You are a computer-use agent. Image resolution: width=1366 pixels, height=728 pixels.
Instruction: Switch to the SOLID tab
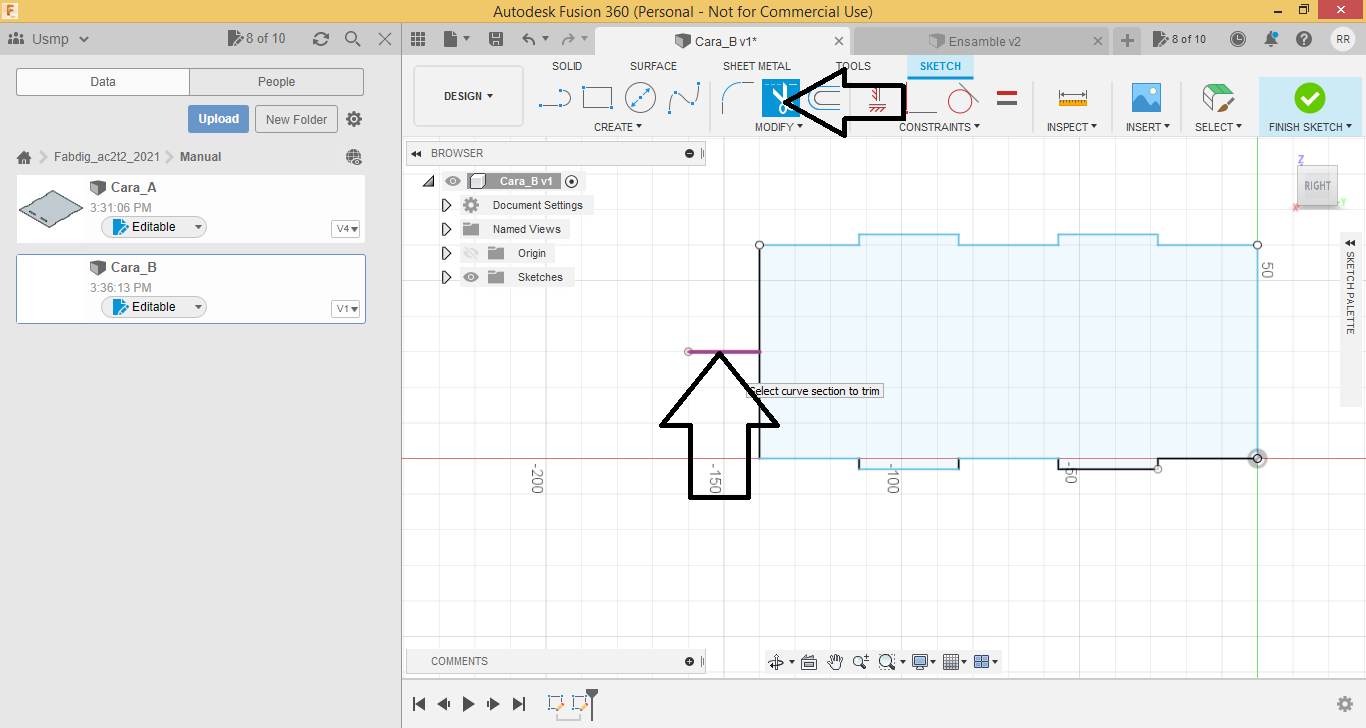coord(567,66)
